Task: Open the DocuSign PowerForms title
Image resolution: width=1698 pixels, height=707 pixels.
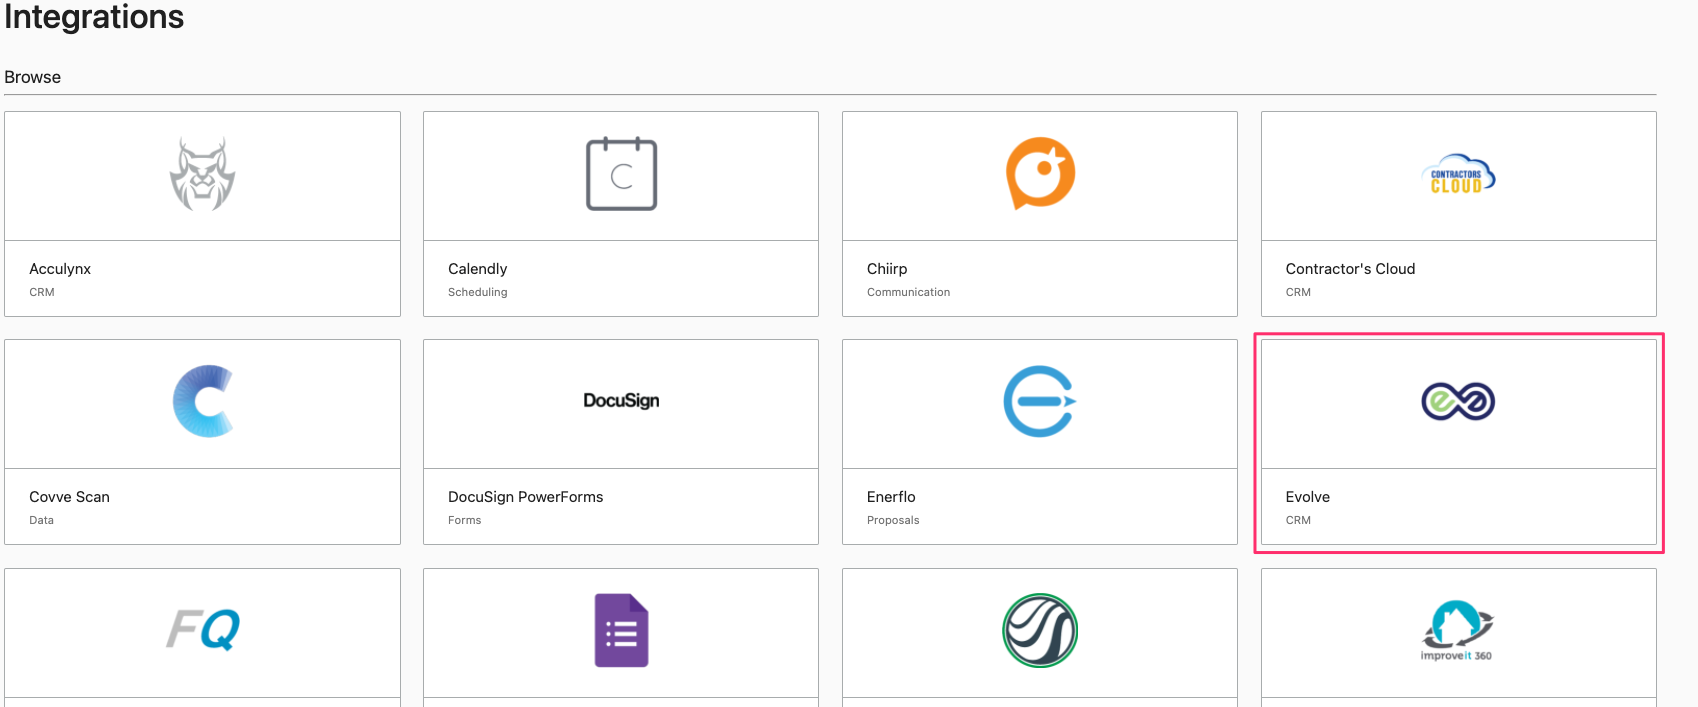Action: coord(525,497)
